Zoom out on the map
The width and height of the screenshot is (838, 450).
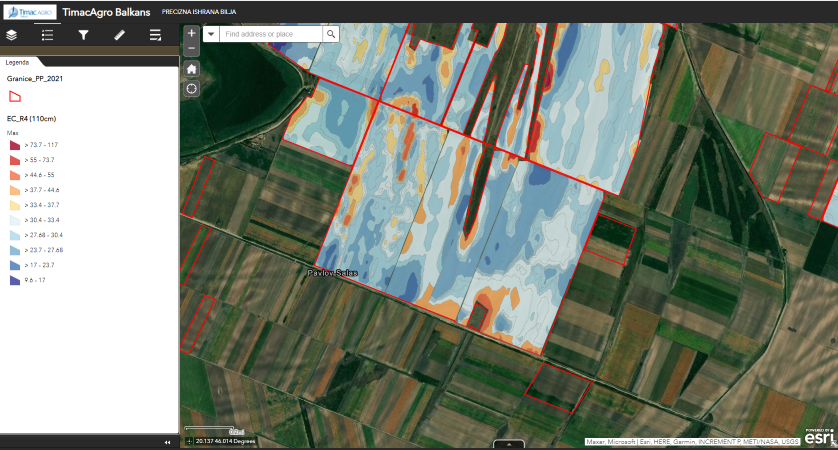click(x=192, y=47)
